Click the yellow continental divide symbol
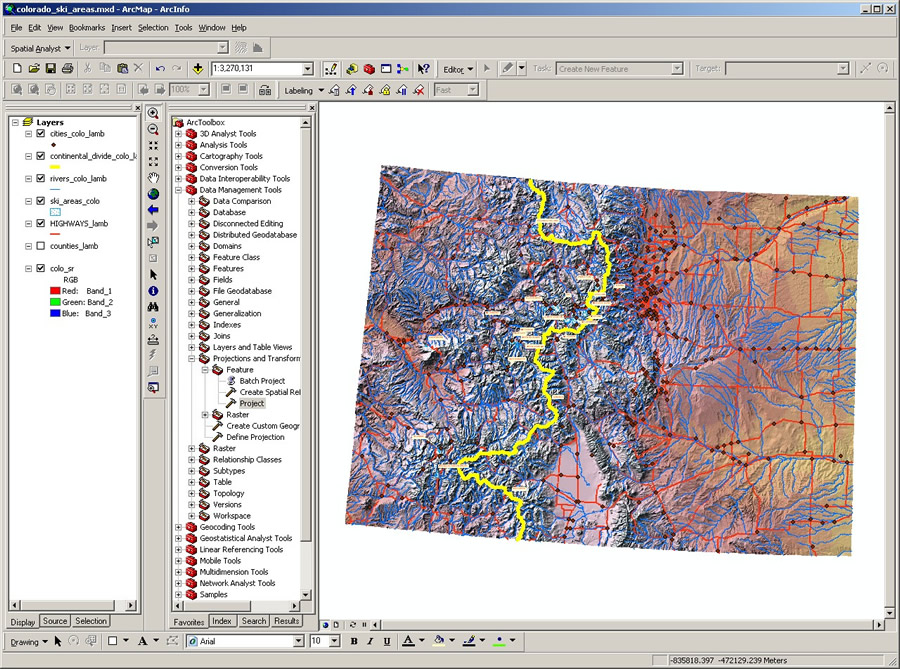The image size is (900, 669). pyautogui.click(x=55, y=167)
